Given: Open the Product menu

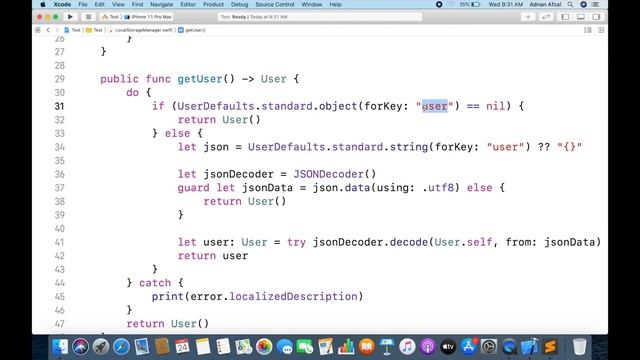Looking at the screenshot, I should 213,4.
